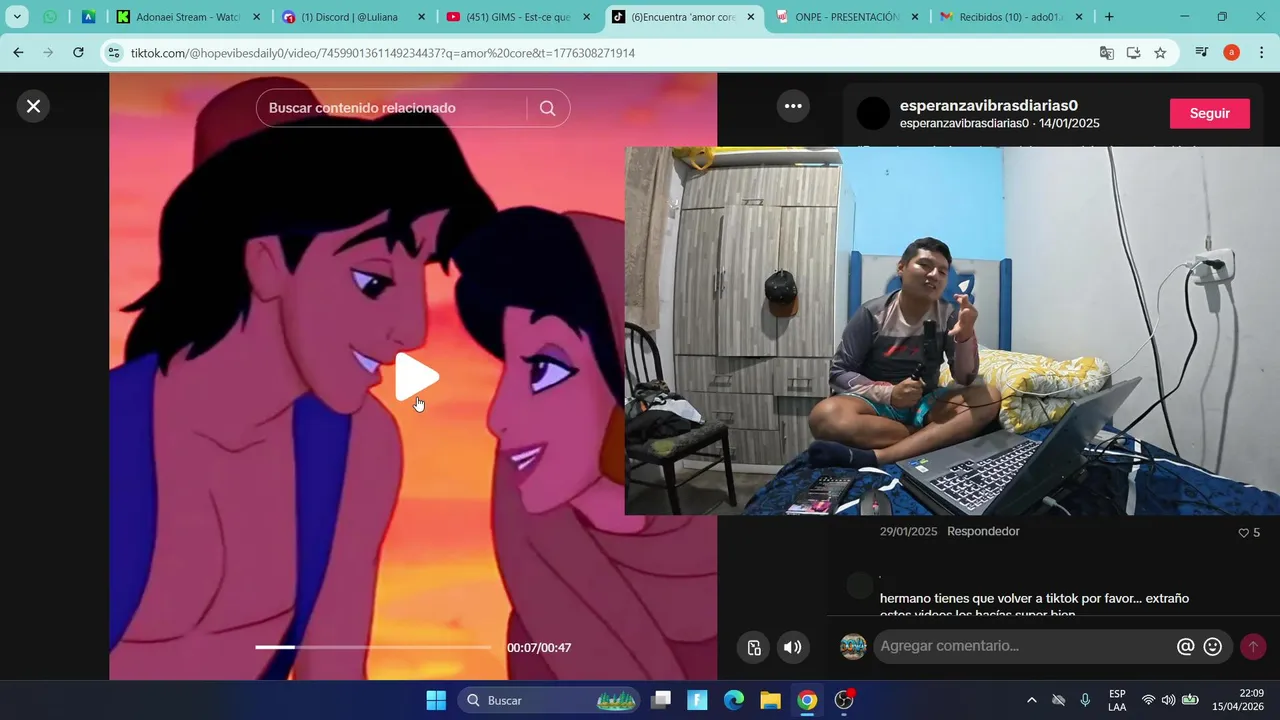The height and width of the screenshot is (720, 1280).
Task: Open the three-dots more options menu
Action: 793,106
